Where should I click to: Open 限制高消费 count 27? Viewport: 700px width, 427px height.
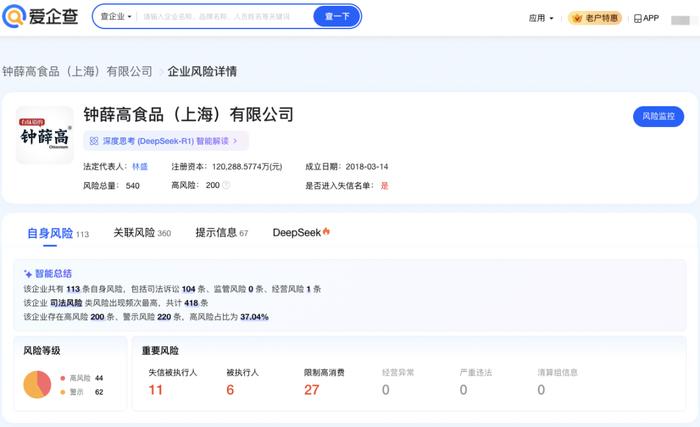pos(312,390)
